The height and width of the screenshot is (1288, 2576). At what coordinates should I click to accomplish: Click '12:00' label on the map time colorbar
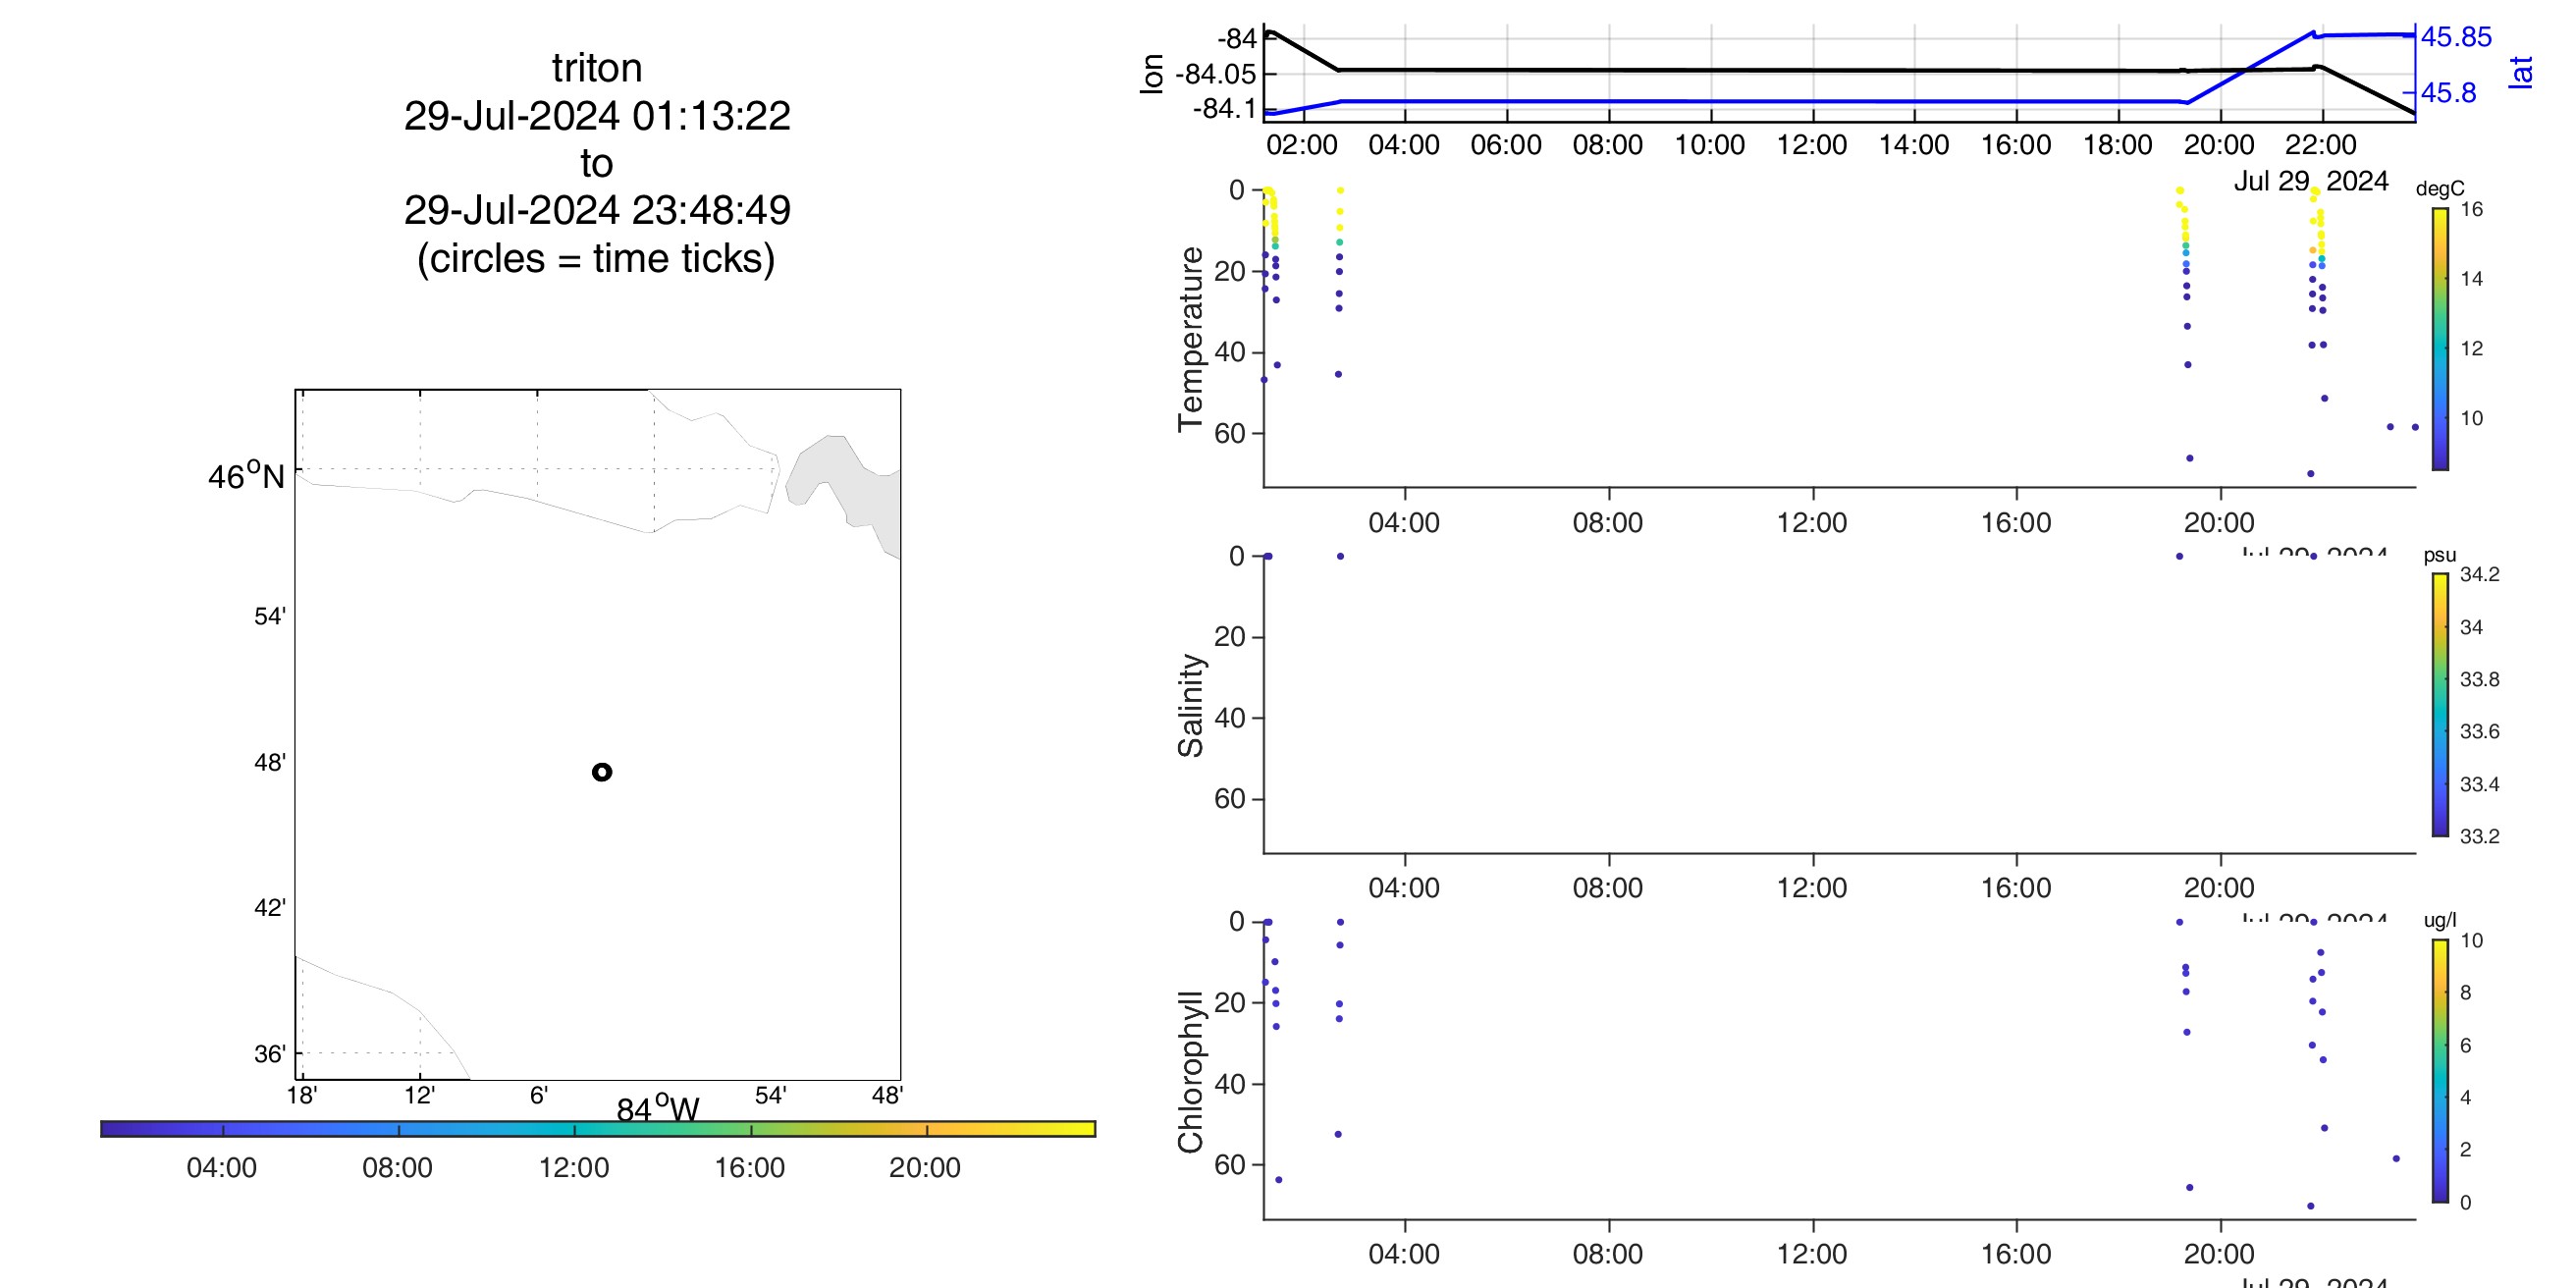coord(574,1168)
